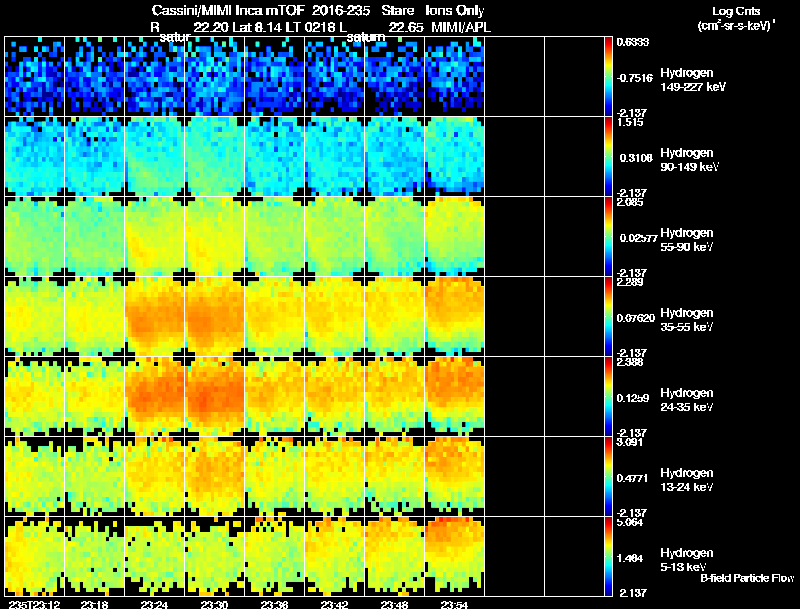
Task: Click the '23:18' time label
Action: [94, 605]
